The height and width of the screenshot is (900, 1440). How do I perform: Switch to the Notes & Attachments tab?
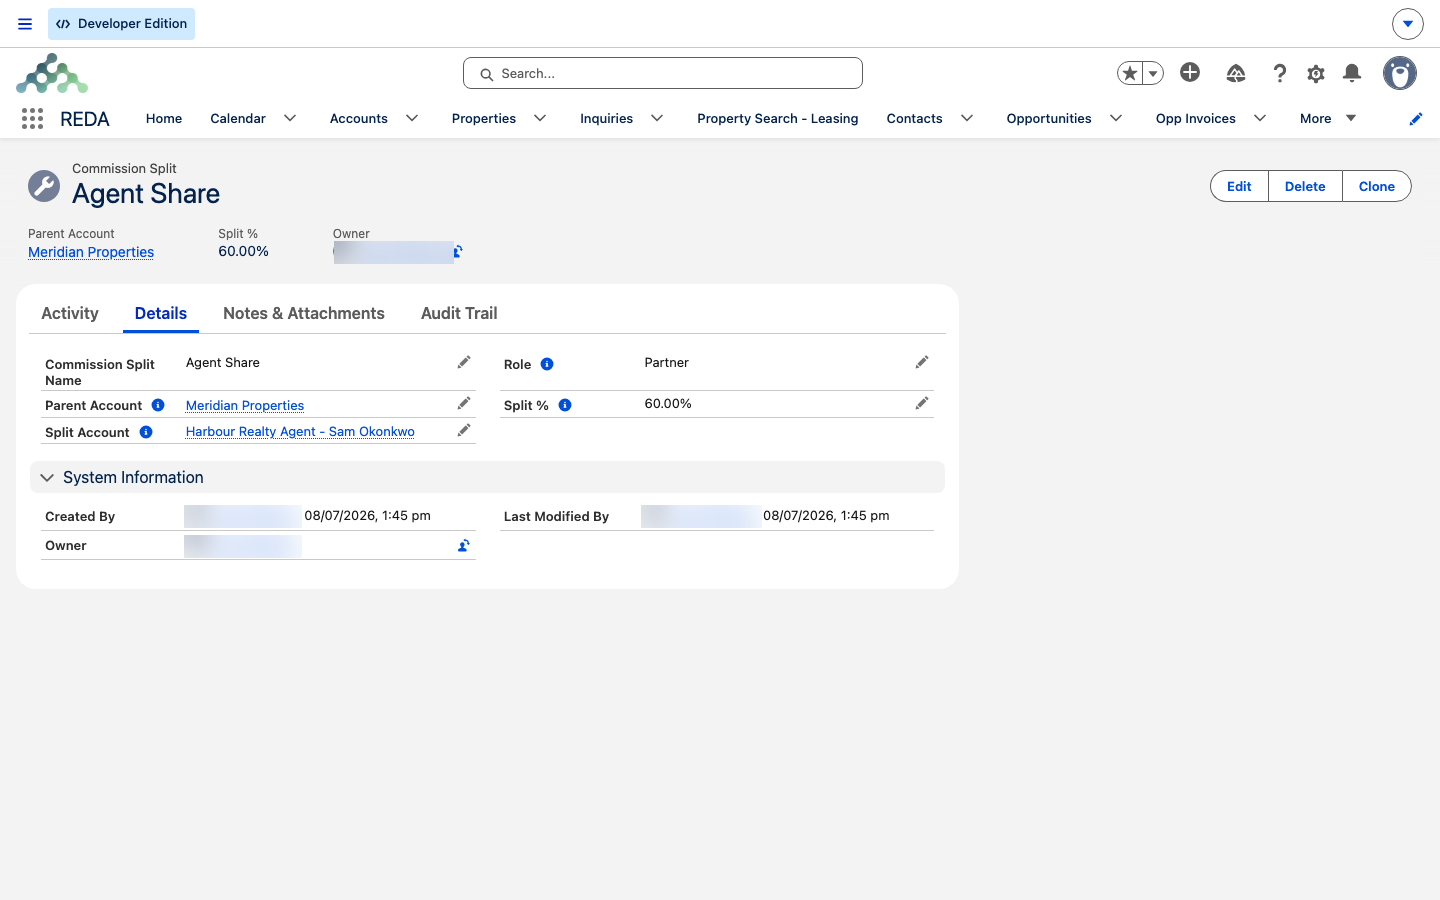[304, 313]
